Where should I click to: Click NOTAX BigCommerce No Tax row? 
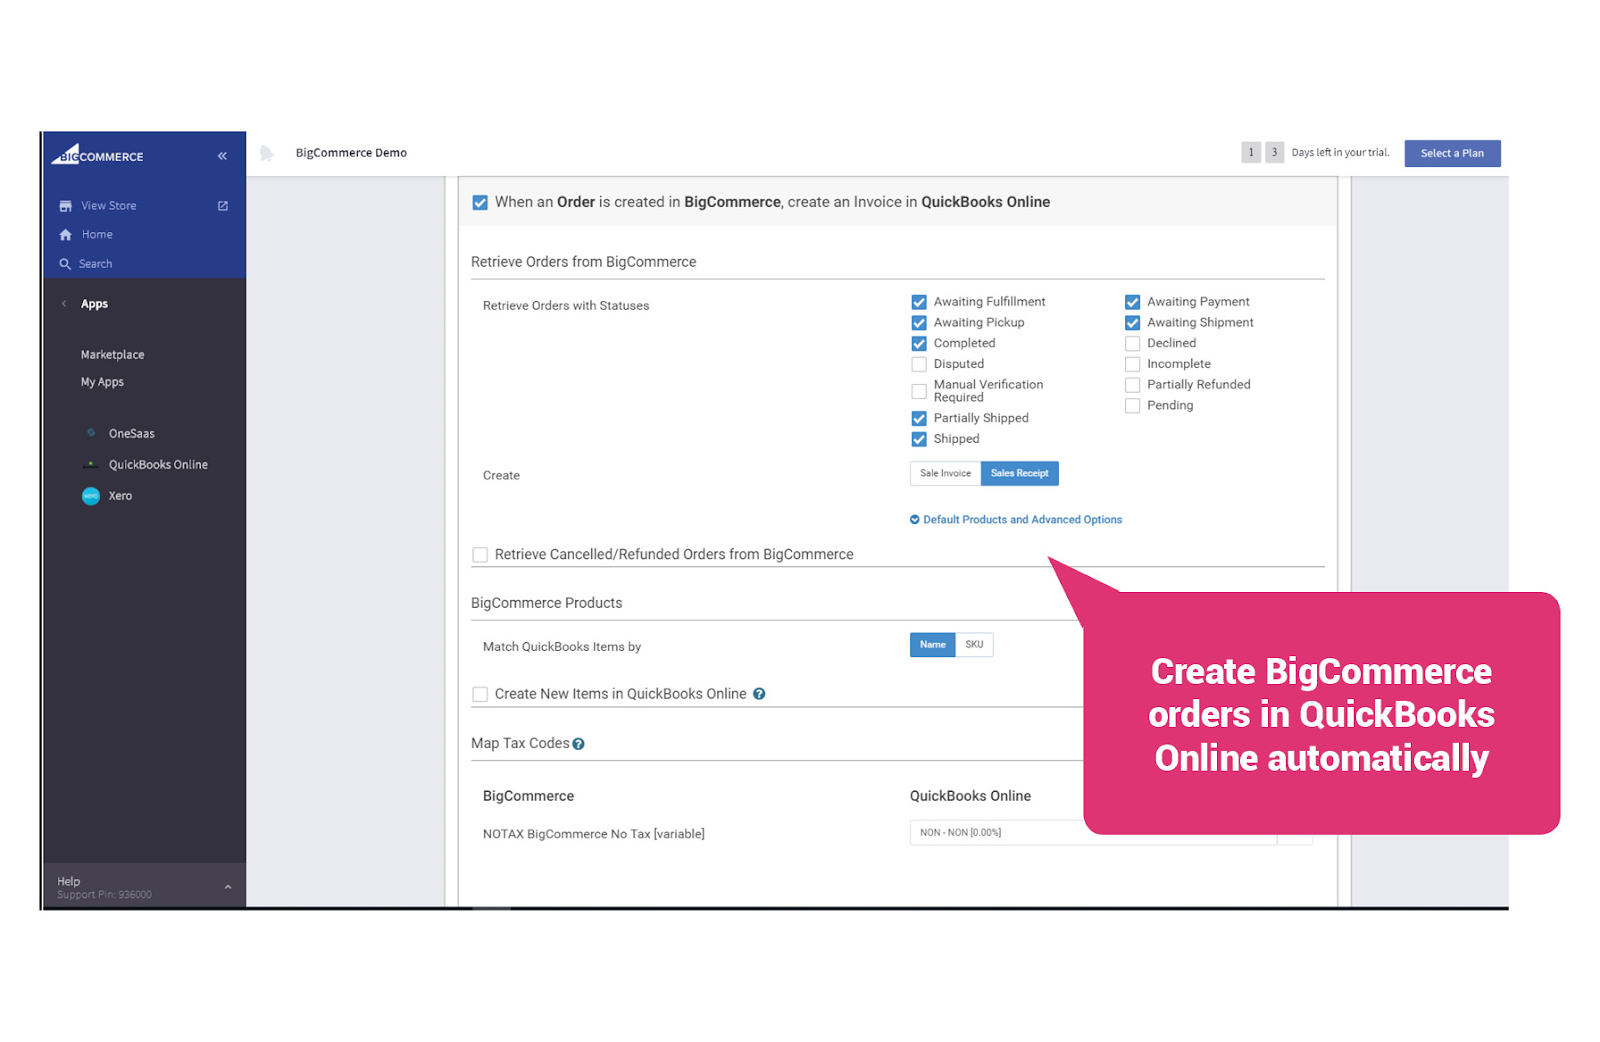click(x=594, y=834)
